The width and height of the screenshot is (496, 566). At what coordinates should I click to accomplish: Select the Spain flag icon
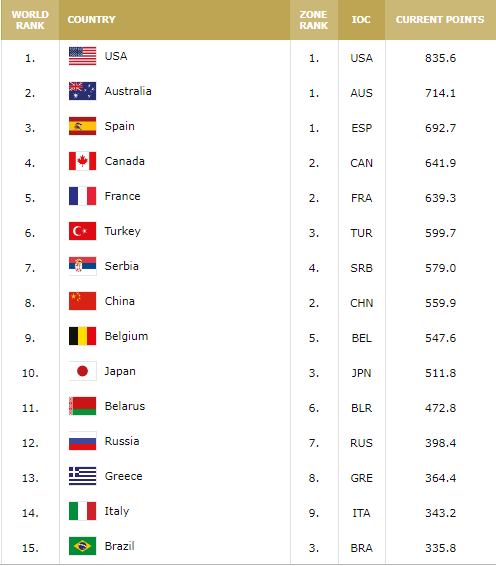[82, 126]
